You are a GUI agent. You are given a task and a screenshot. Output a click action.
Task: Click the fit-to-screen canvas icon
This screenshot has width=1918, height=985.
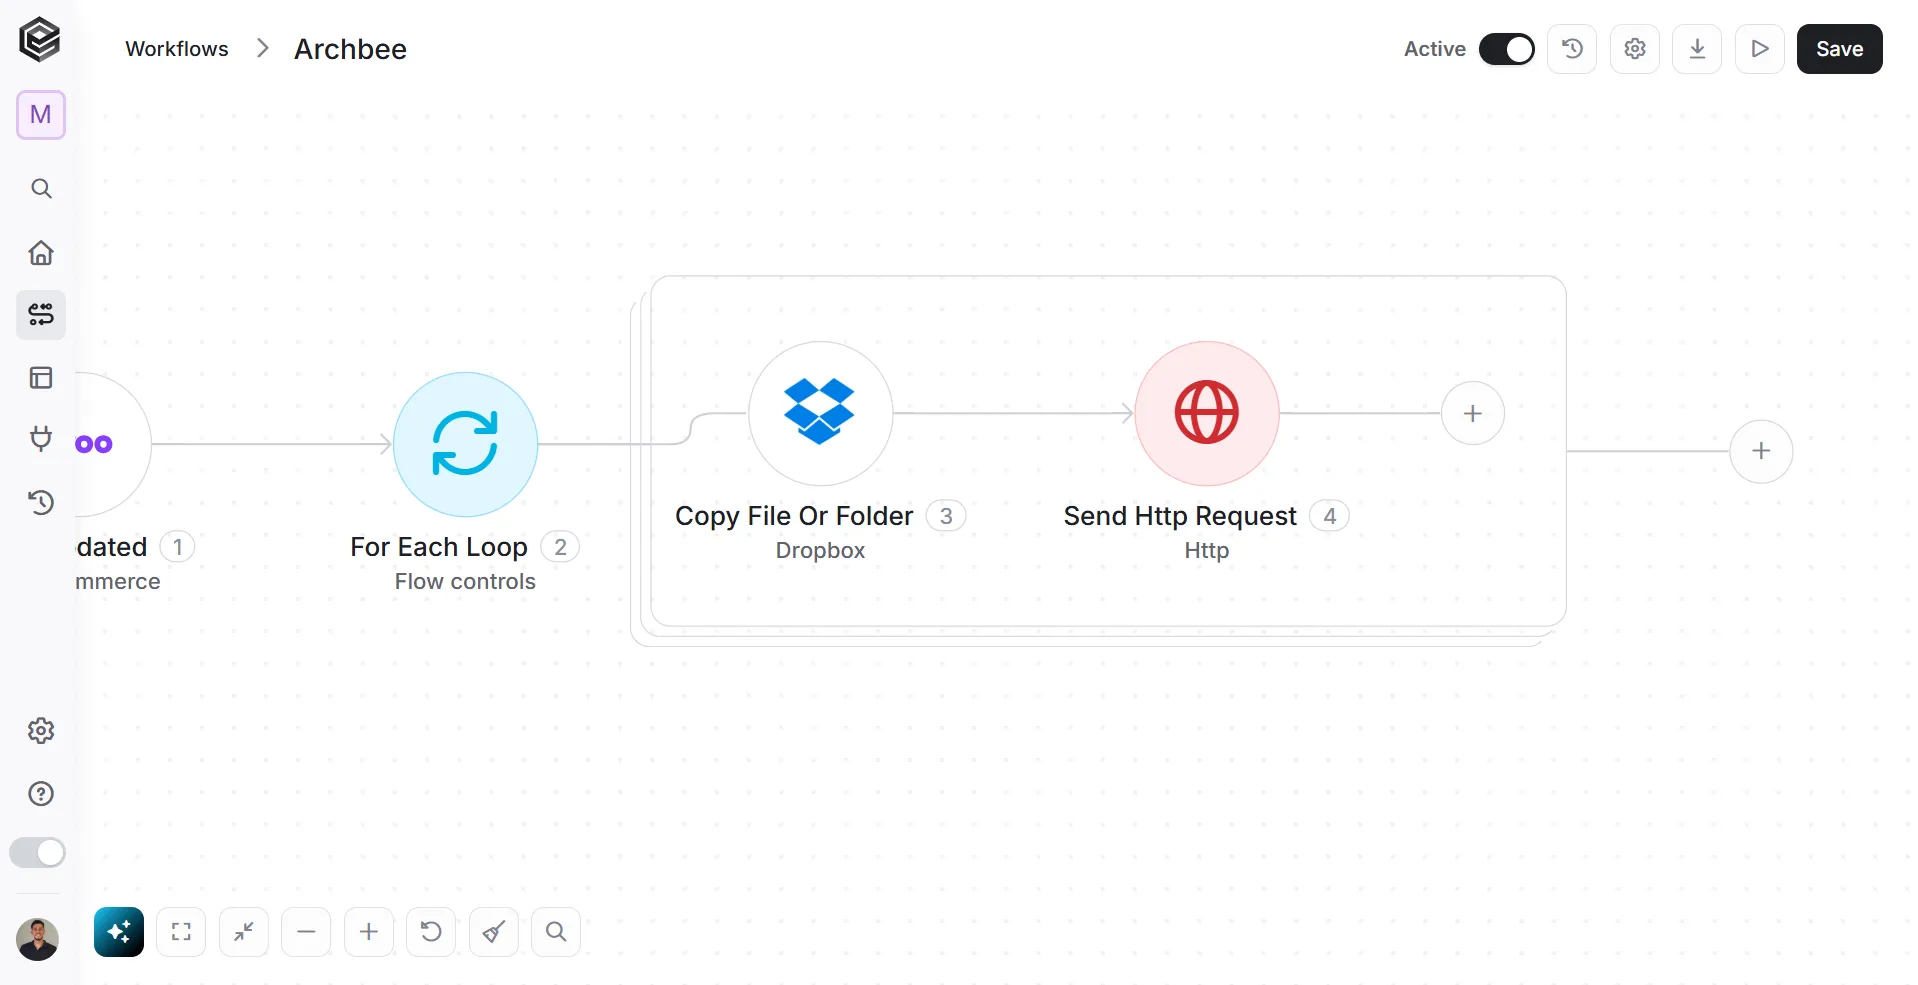(x=181, y=932)
